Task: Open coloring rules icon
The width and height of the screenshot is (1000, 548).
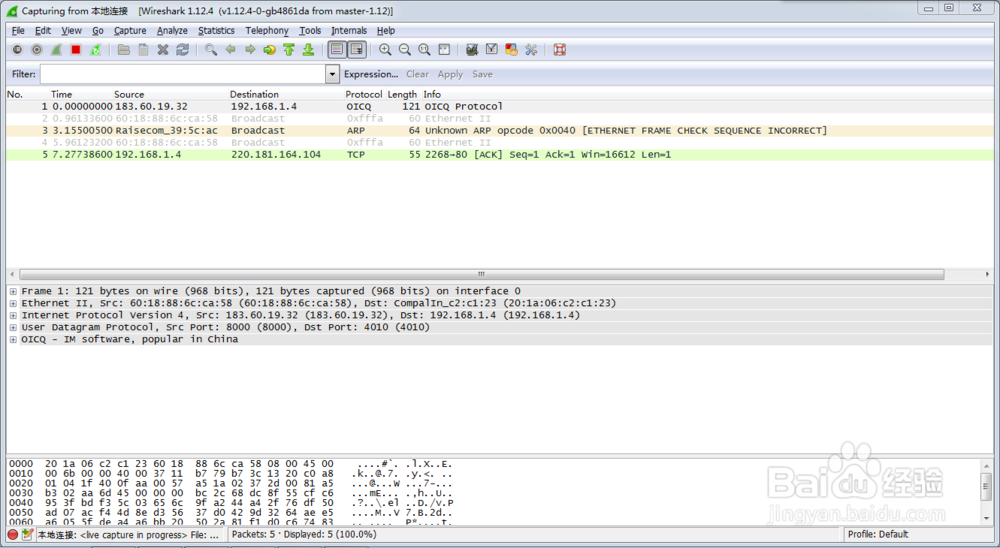Action: click(511, 50)
